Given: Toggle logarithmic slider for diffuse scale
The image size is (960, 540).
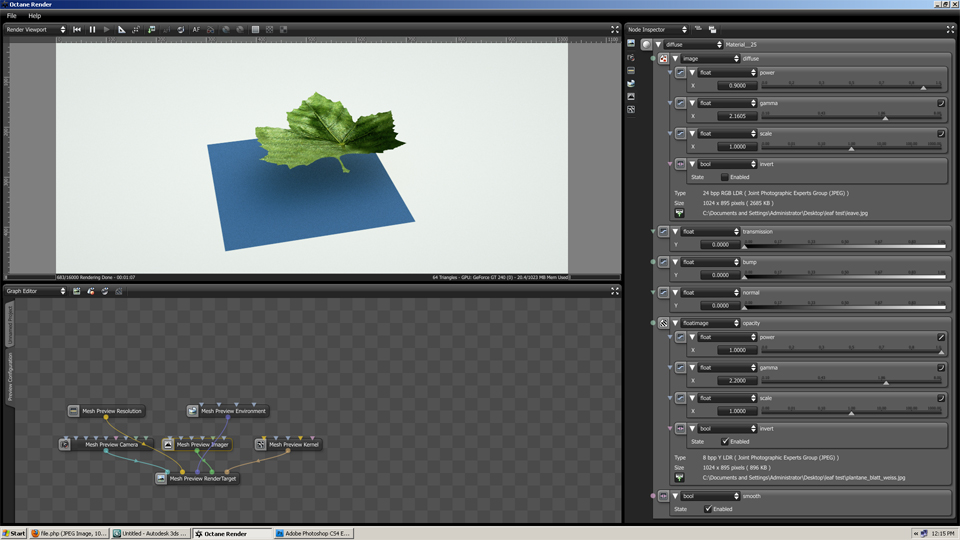Looking at the screenshot, I should pos(941,133).
